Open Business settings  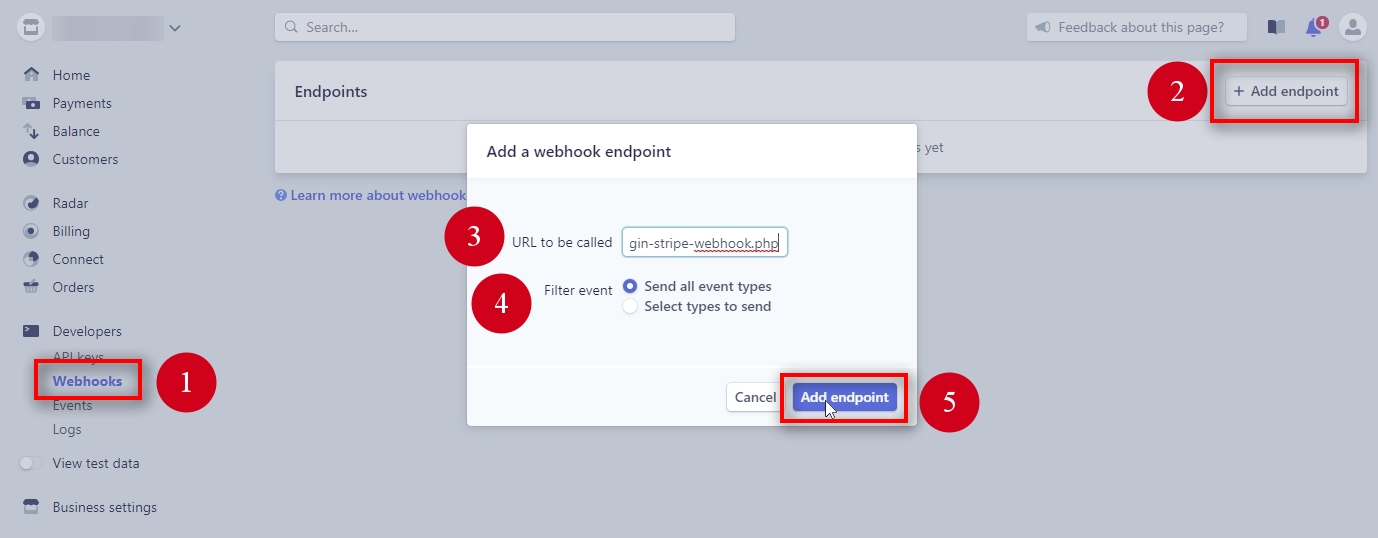pos(104,507)
